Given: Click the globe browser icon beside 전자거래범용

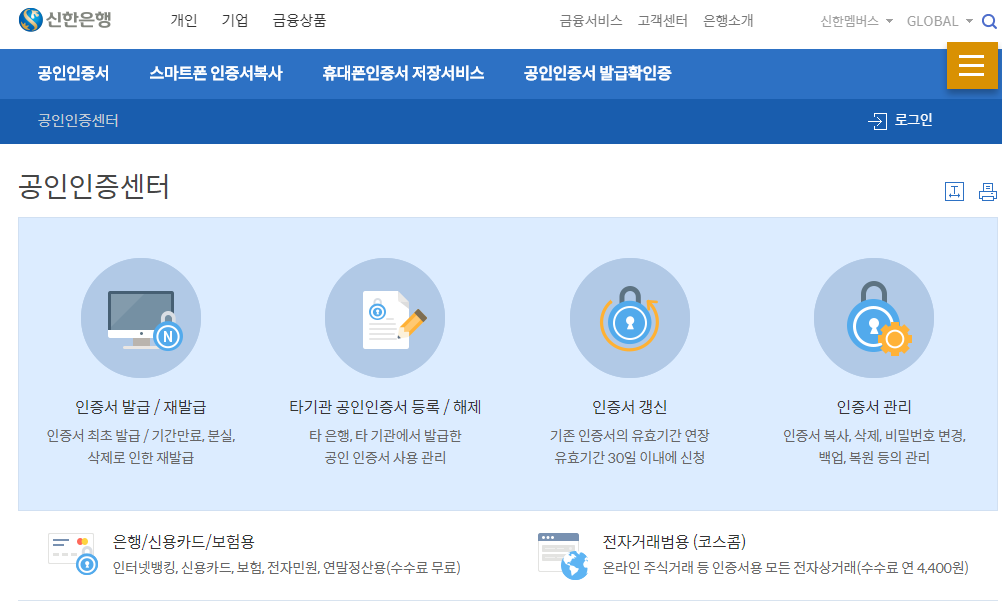Looking at the screenshot, I should [562, 555].
